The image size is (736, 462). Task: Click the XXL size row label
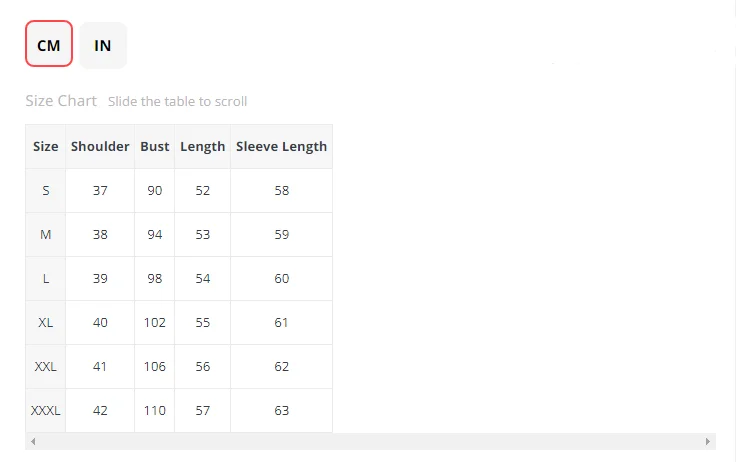tap(46, 367)
